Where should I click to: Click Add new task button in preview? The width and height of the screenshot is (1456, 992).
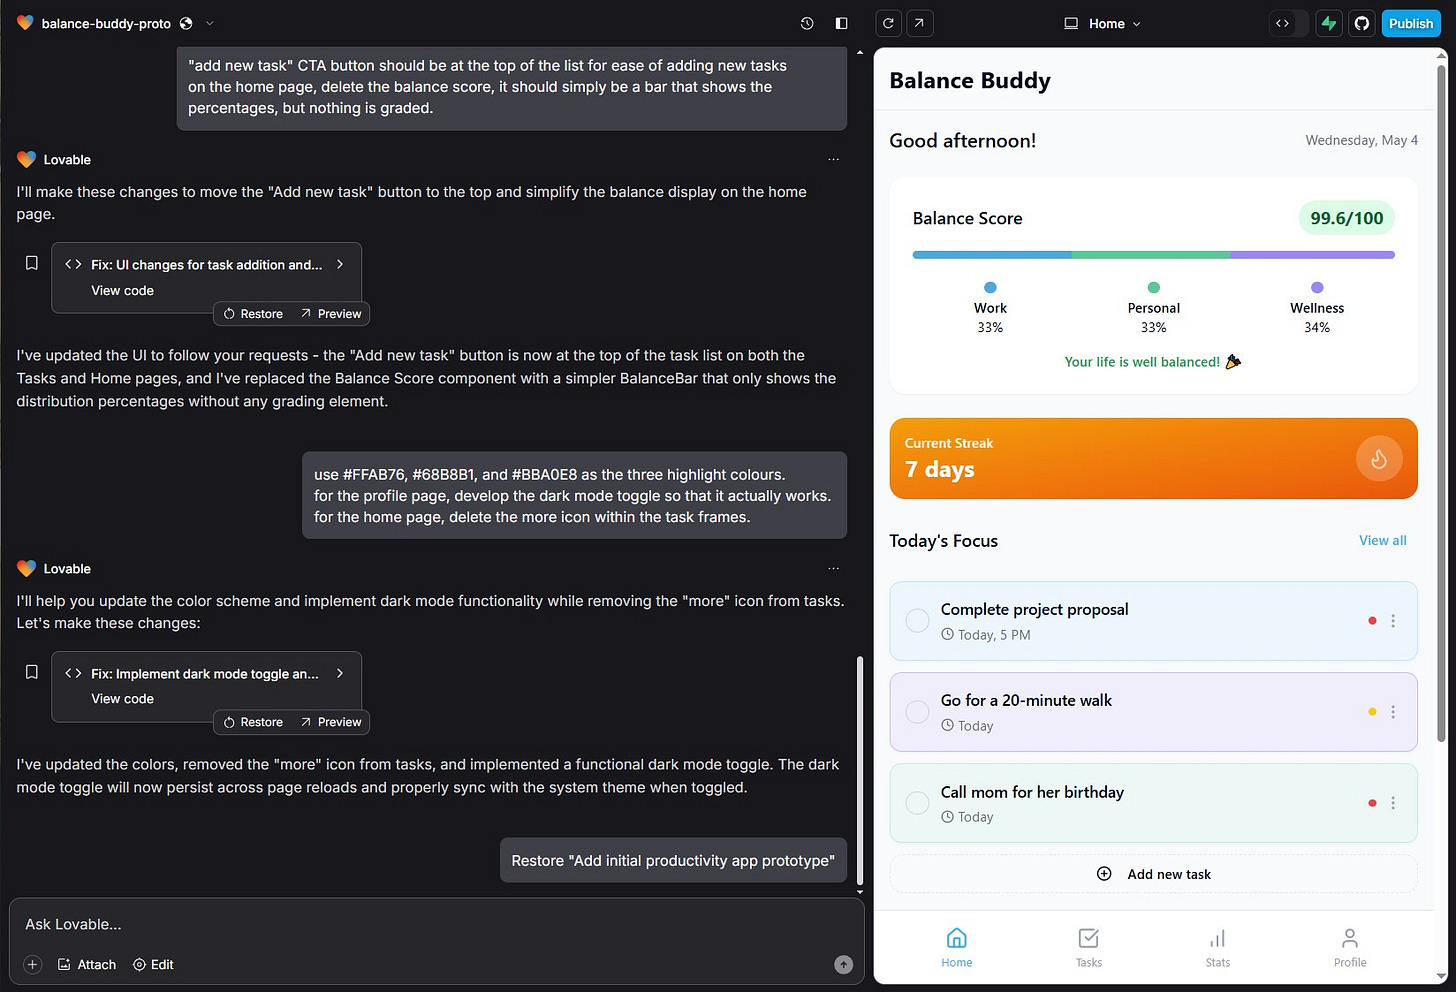point(1153,874)
